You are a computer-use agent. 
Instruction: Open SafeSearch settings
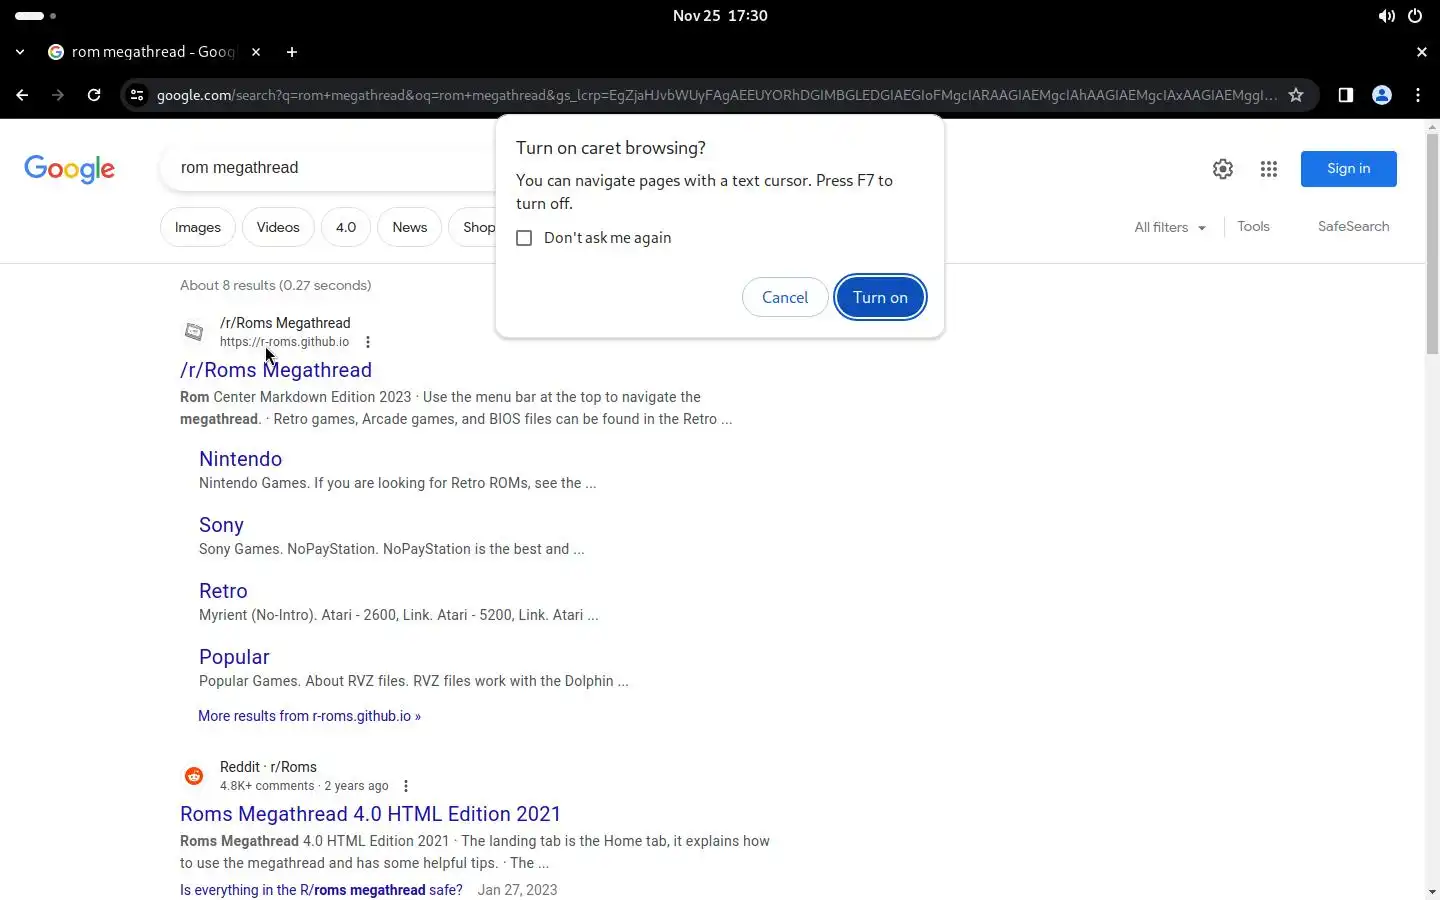tap(1353, 226)
